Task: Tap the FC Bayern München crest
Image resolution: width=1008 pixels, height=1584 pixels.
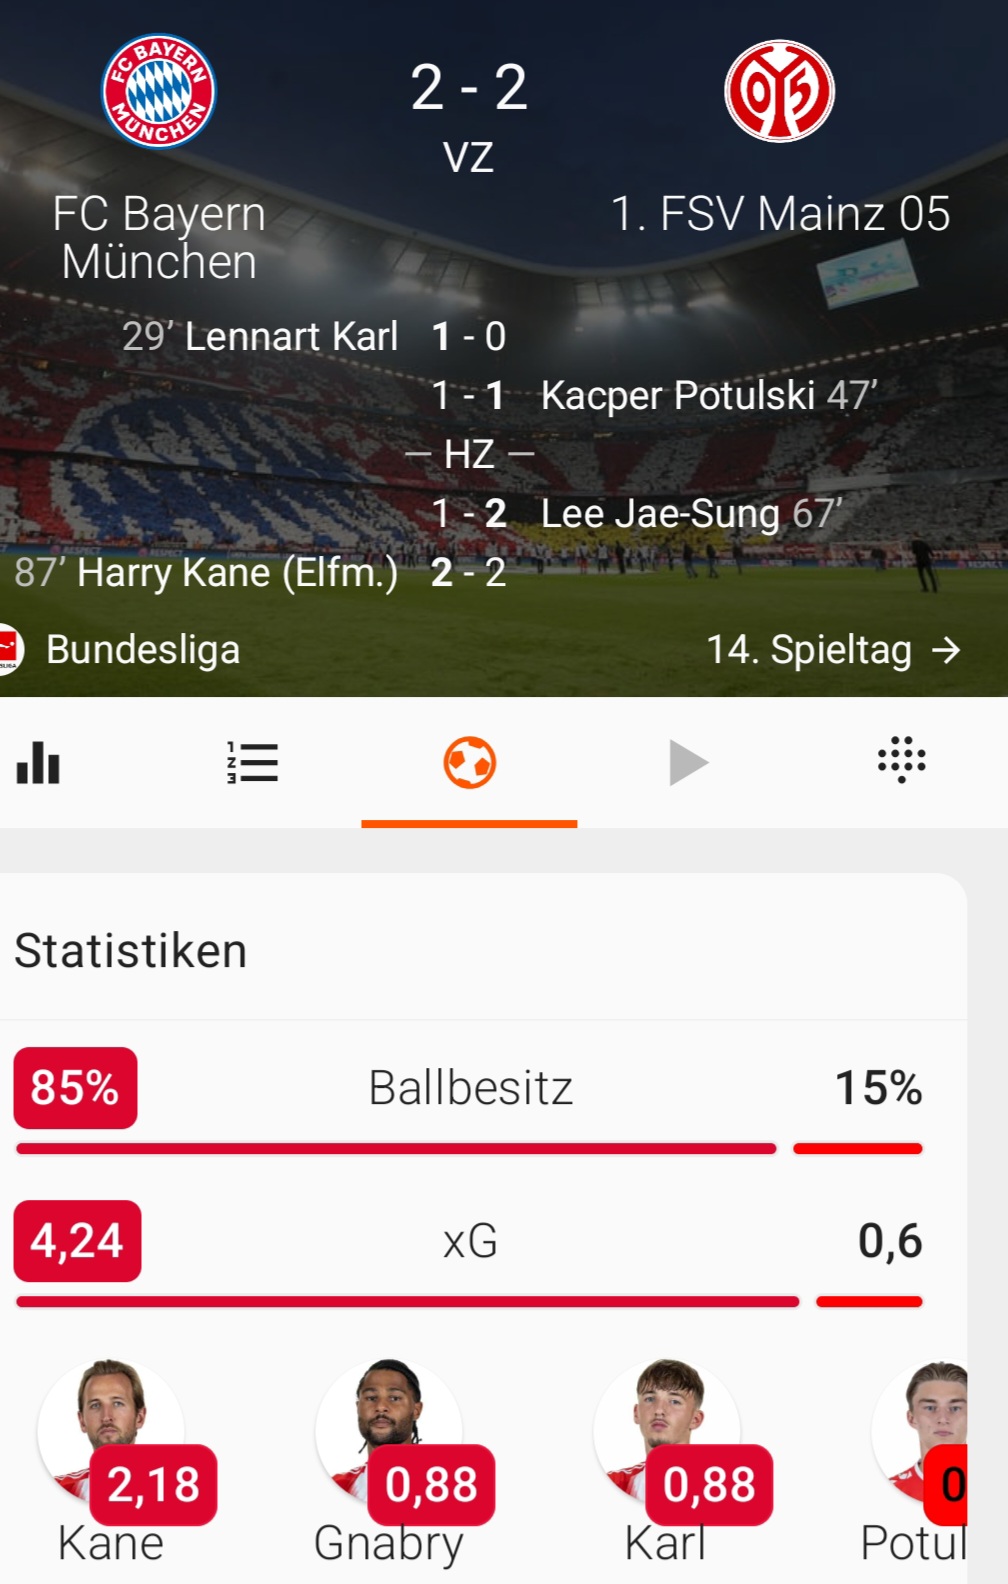Action: click(158, 91)
